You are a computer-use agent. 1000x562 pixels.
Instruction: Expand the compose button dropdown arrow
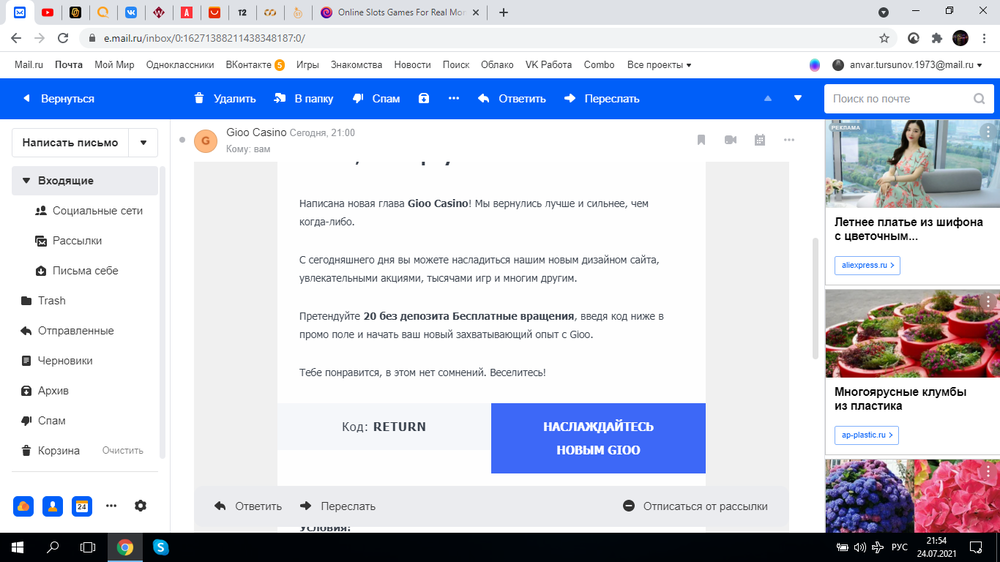pyautogui.click(x=143, y=142)
